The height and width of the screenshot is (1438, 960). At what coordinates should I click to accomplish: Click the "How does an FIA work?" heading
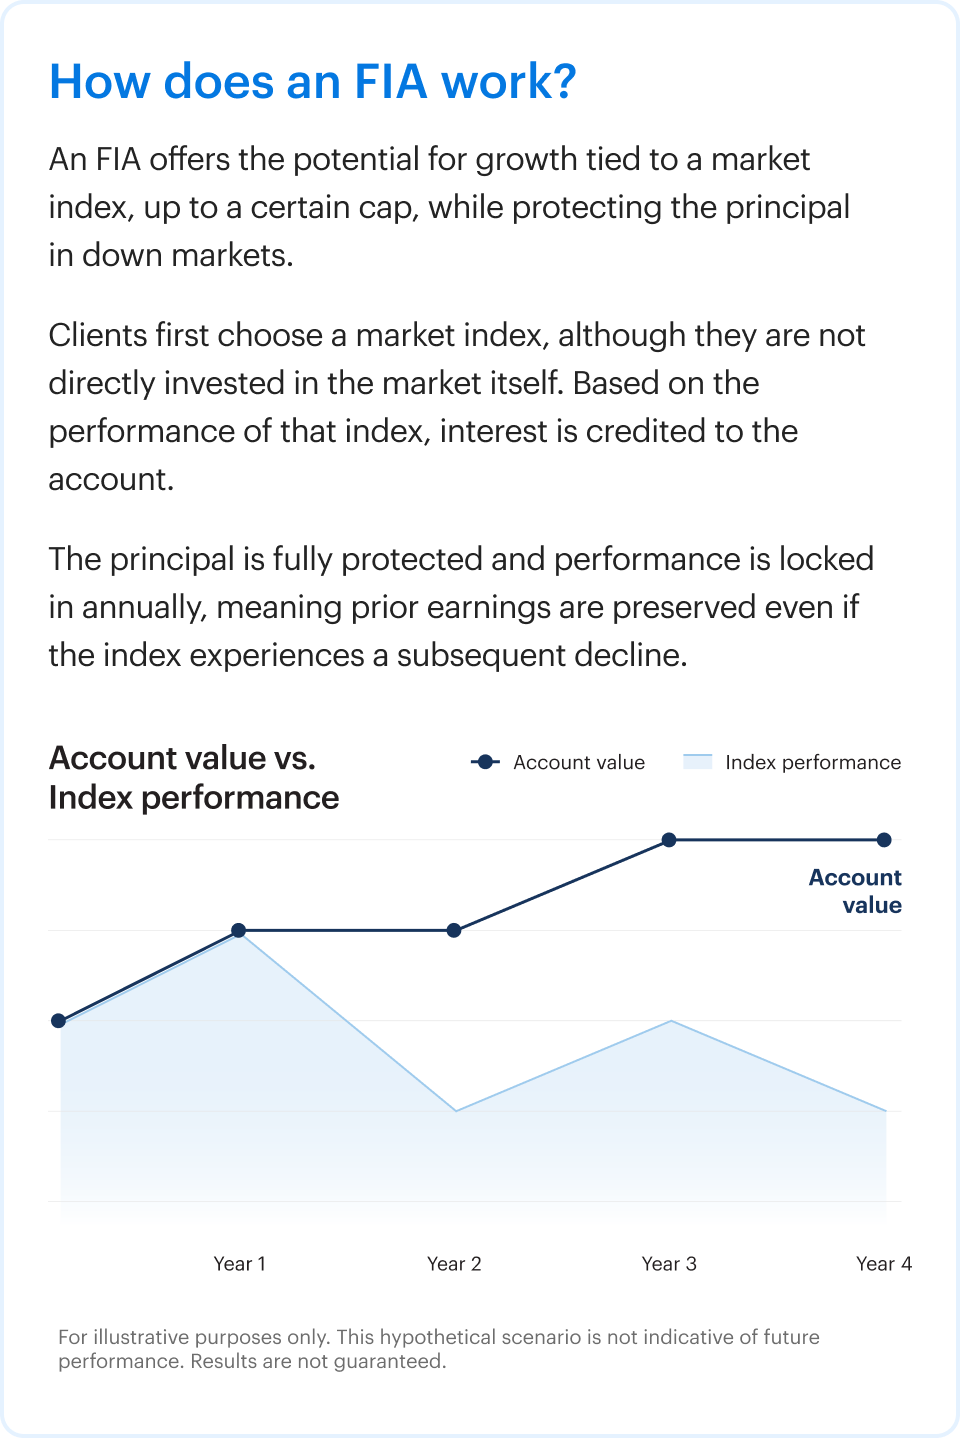[312, 82]
